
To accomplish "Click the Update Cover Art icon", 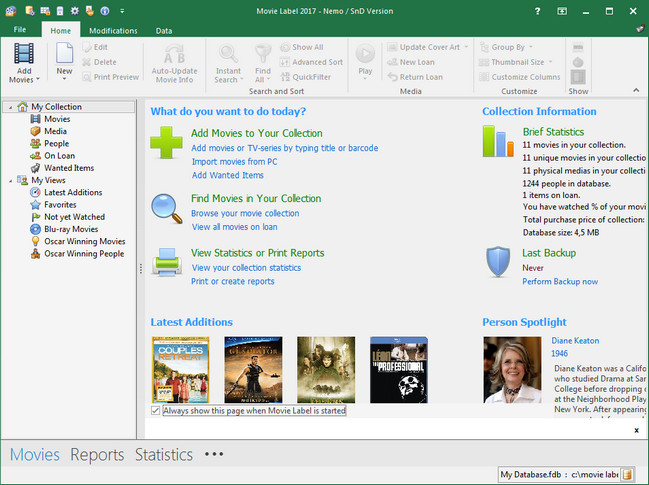I will (392, 47).
